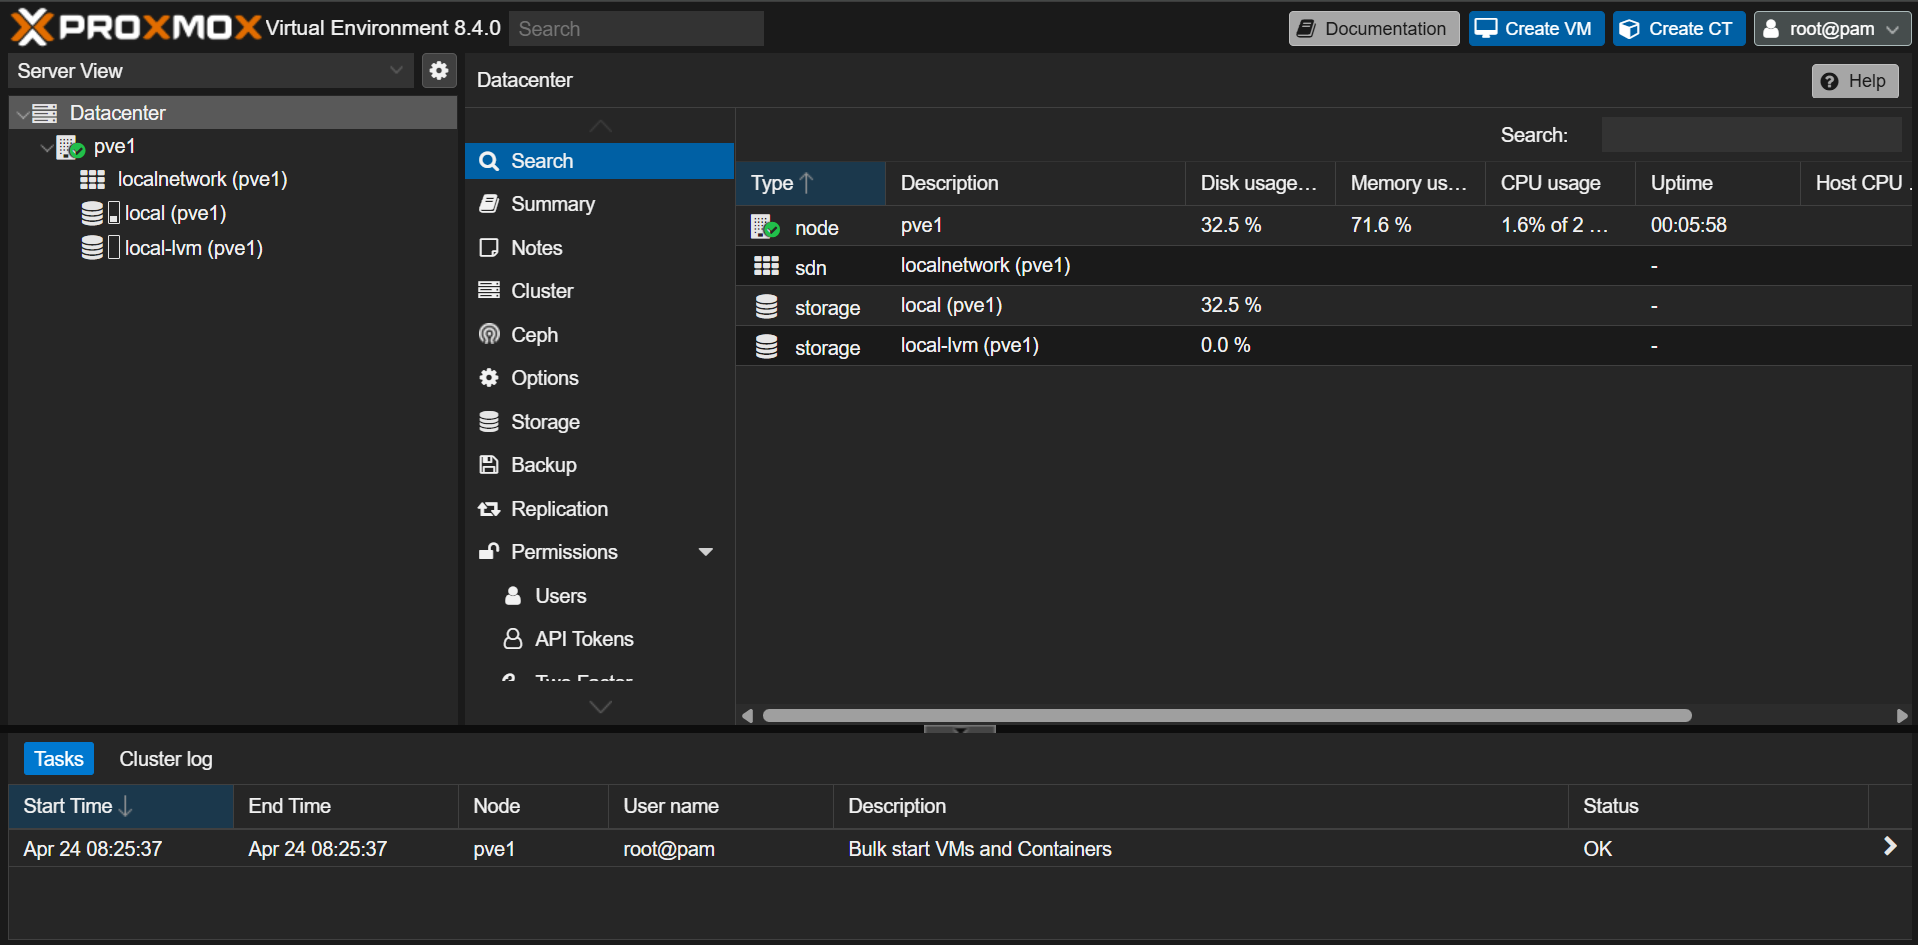This screenshot has height=945, width=1918.
Task: Click the right arrow of the grid scrollbar
Action: [1902, 716]
